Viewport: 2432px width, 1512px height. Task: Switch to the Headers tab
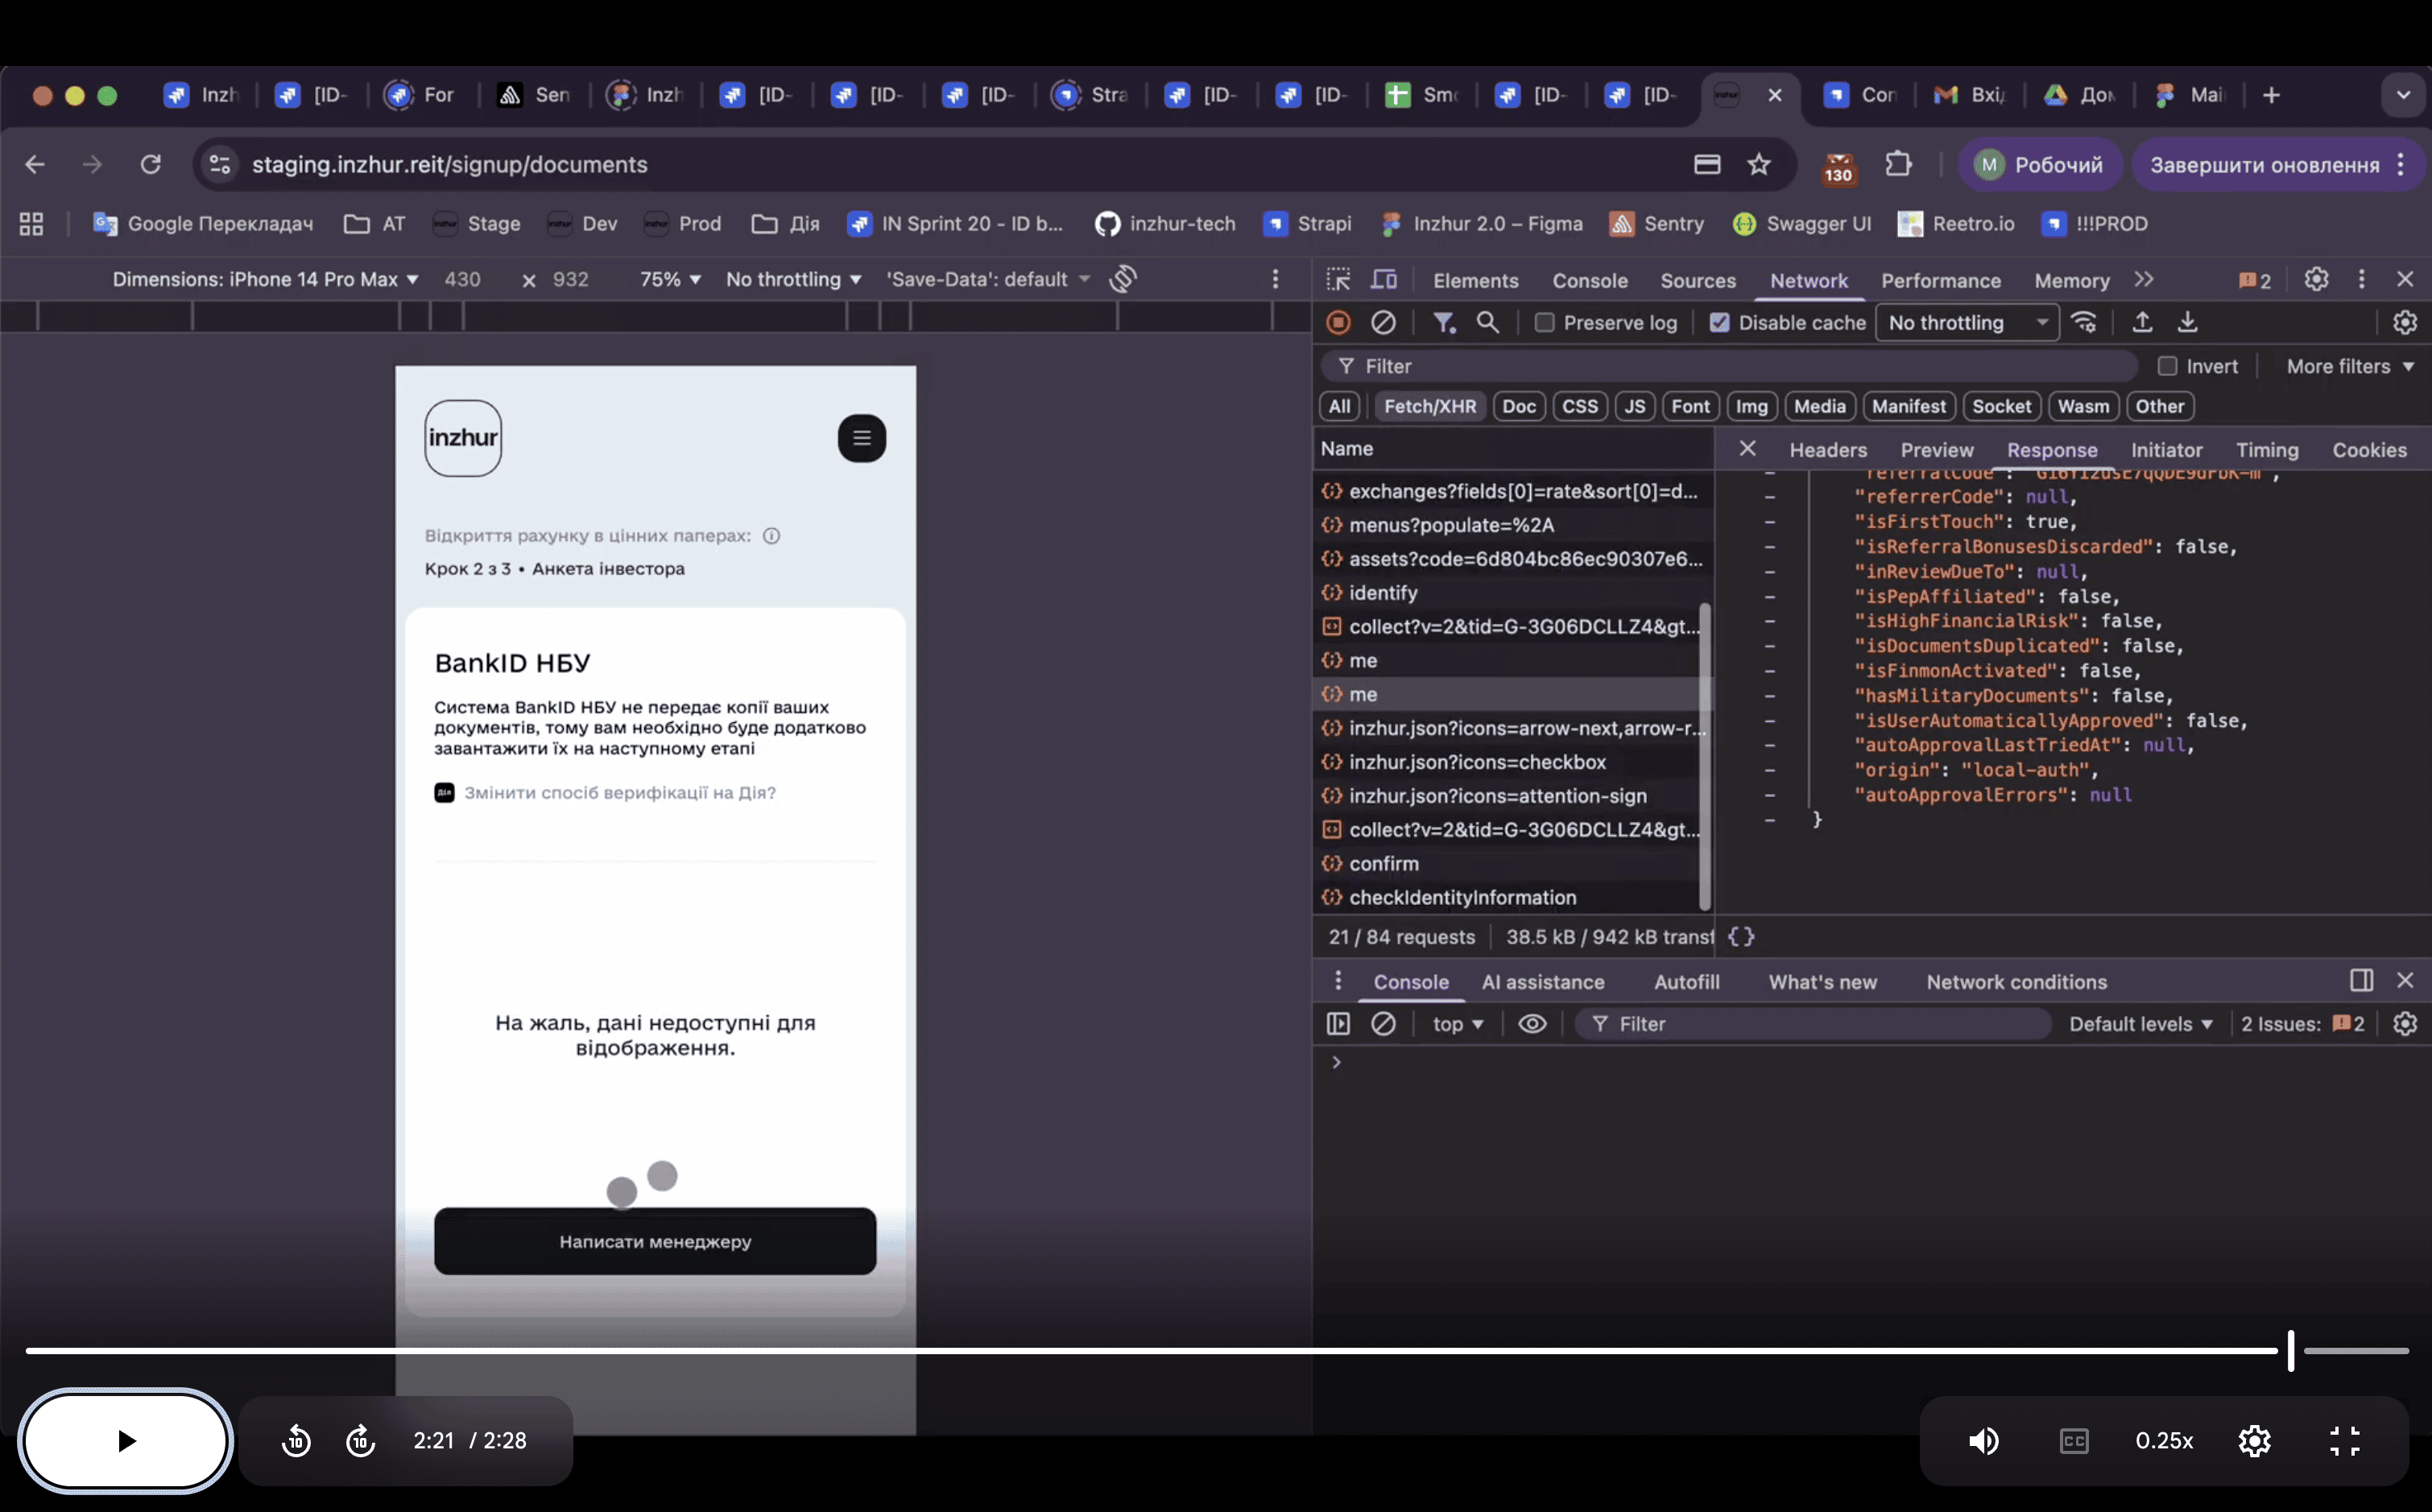coord(1827,450)
